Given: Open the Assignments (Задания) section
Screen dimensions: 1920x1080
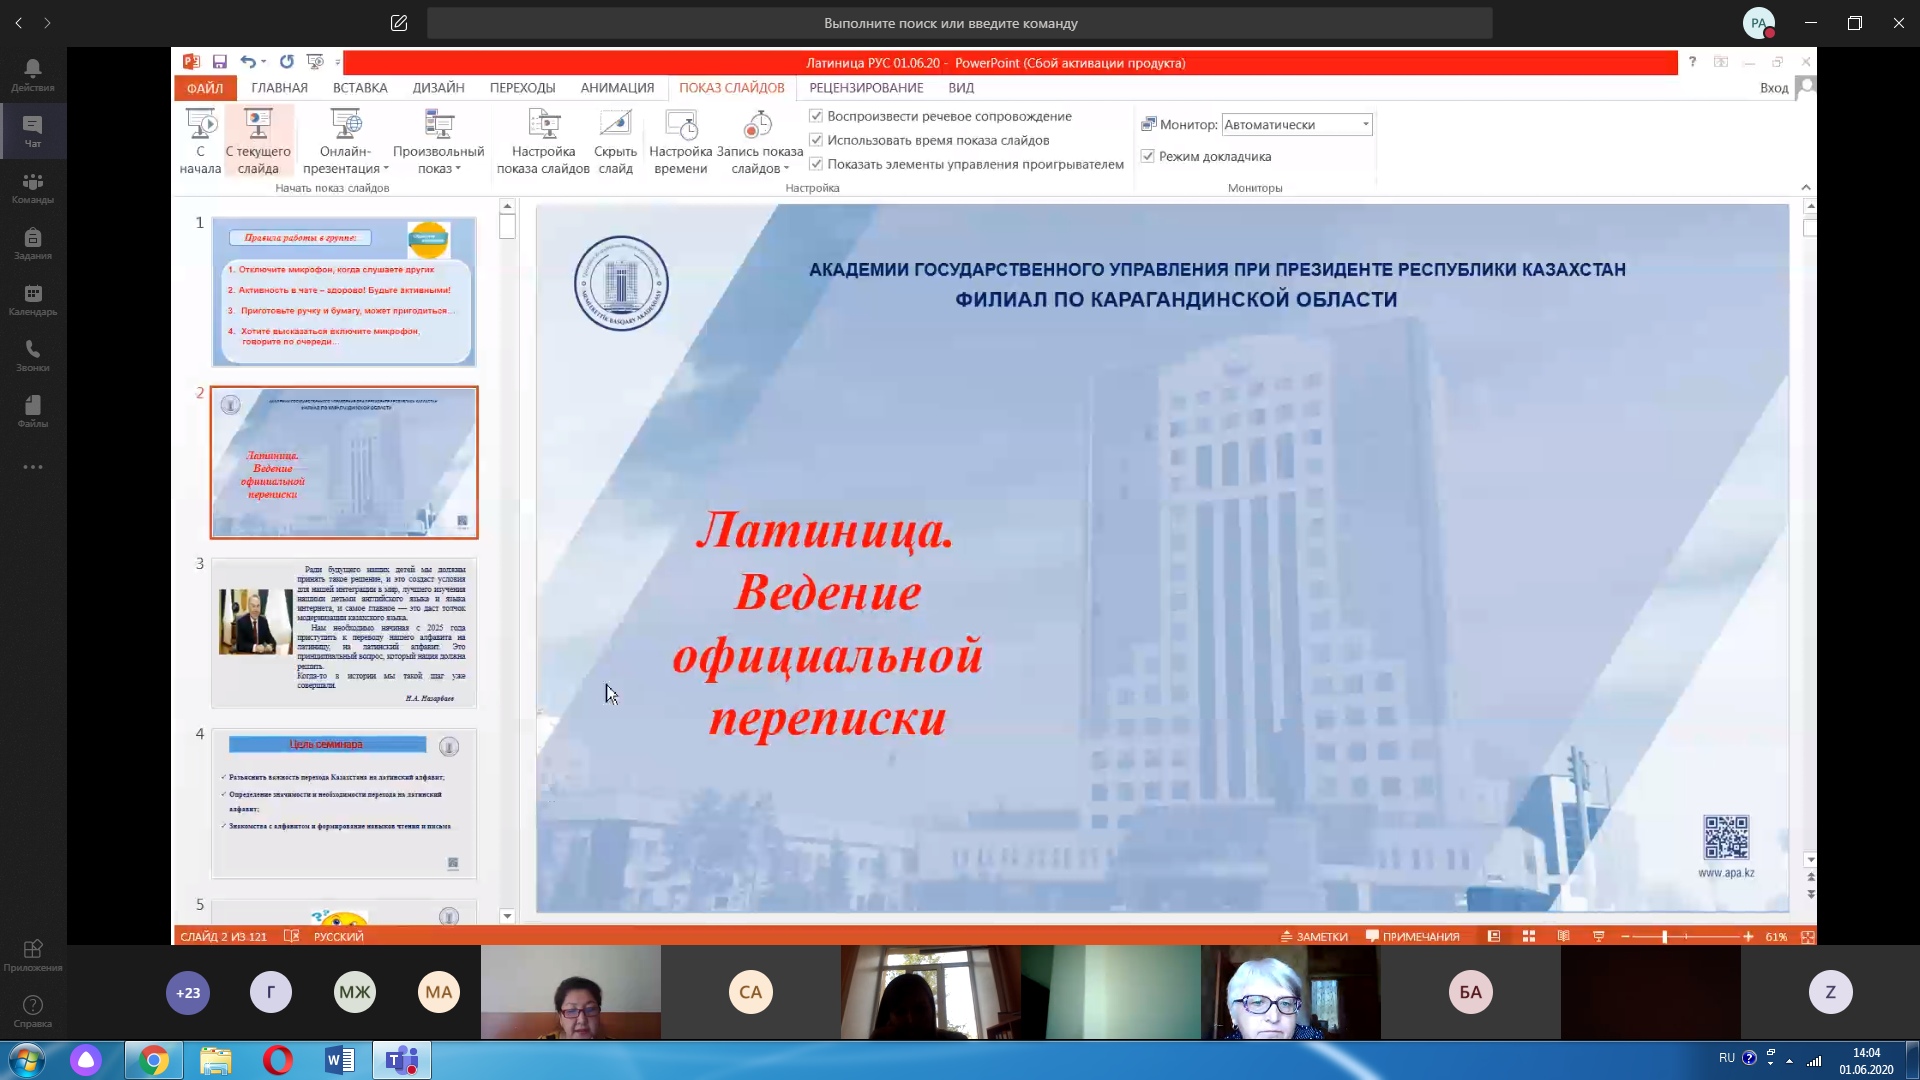Looking at the screenshot, I should click(x=33, y=243).
